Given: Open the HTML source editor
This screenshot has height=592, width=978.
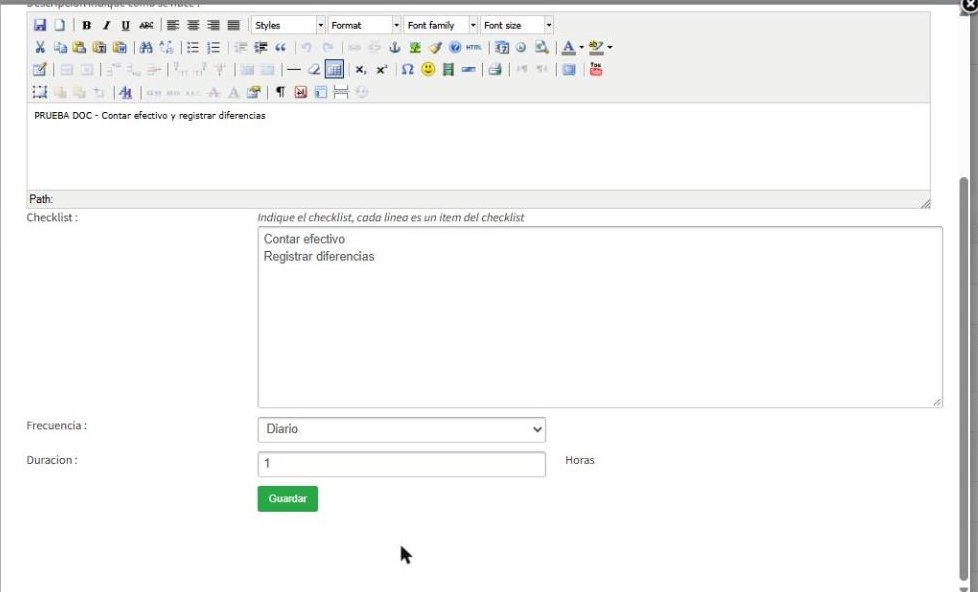Looking at the screenshot, I should [x=474, y=47].
